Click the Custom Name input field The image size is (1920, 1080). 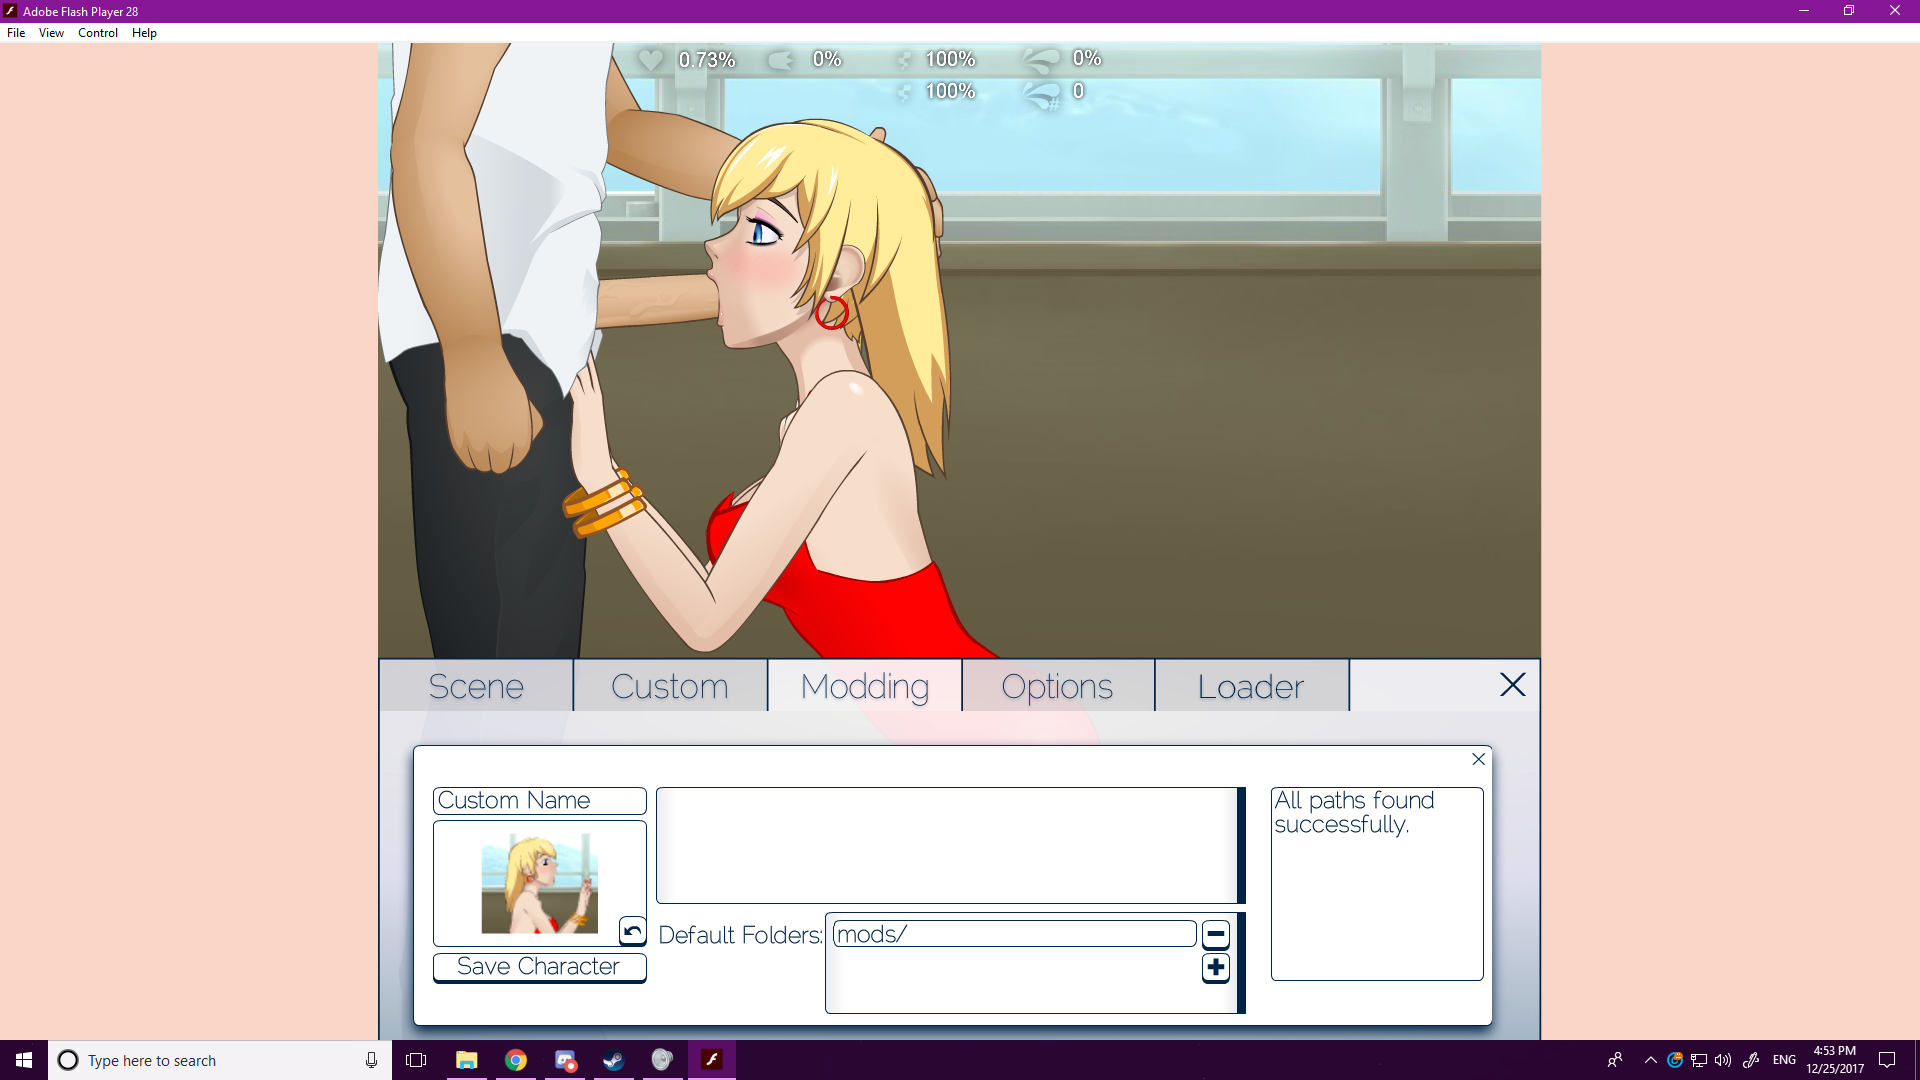pos(539,801)
